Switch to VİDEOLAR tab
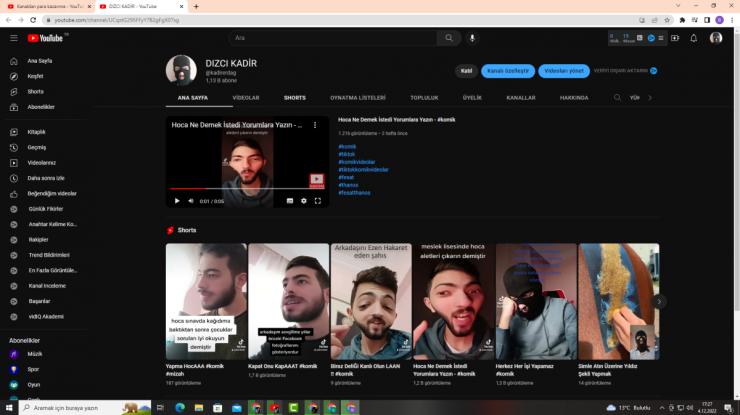 coord(246,98)
